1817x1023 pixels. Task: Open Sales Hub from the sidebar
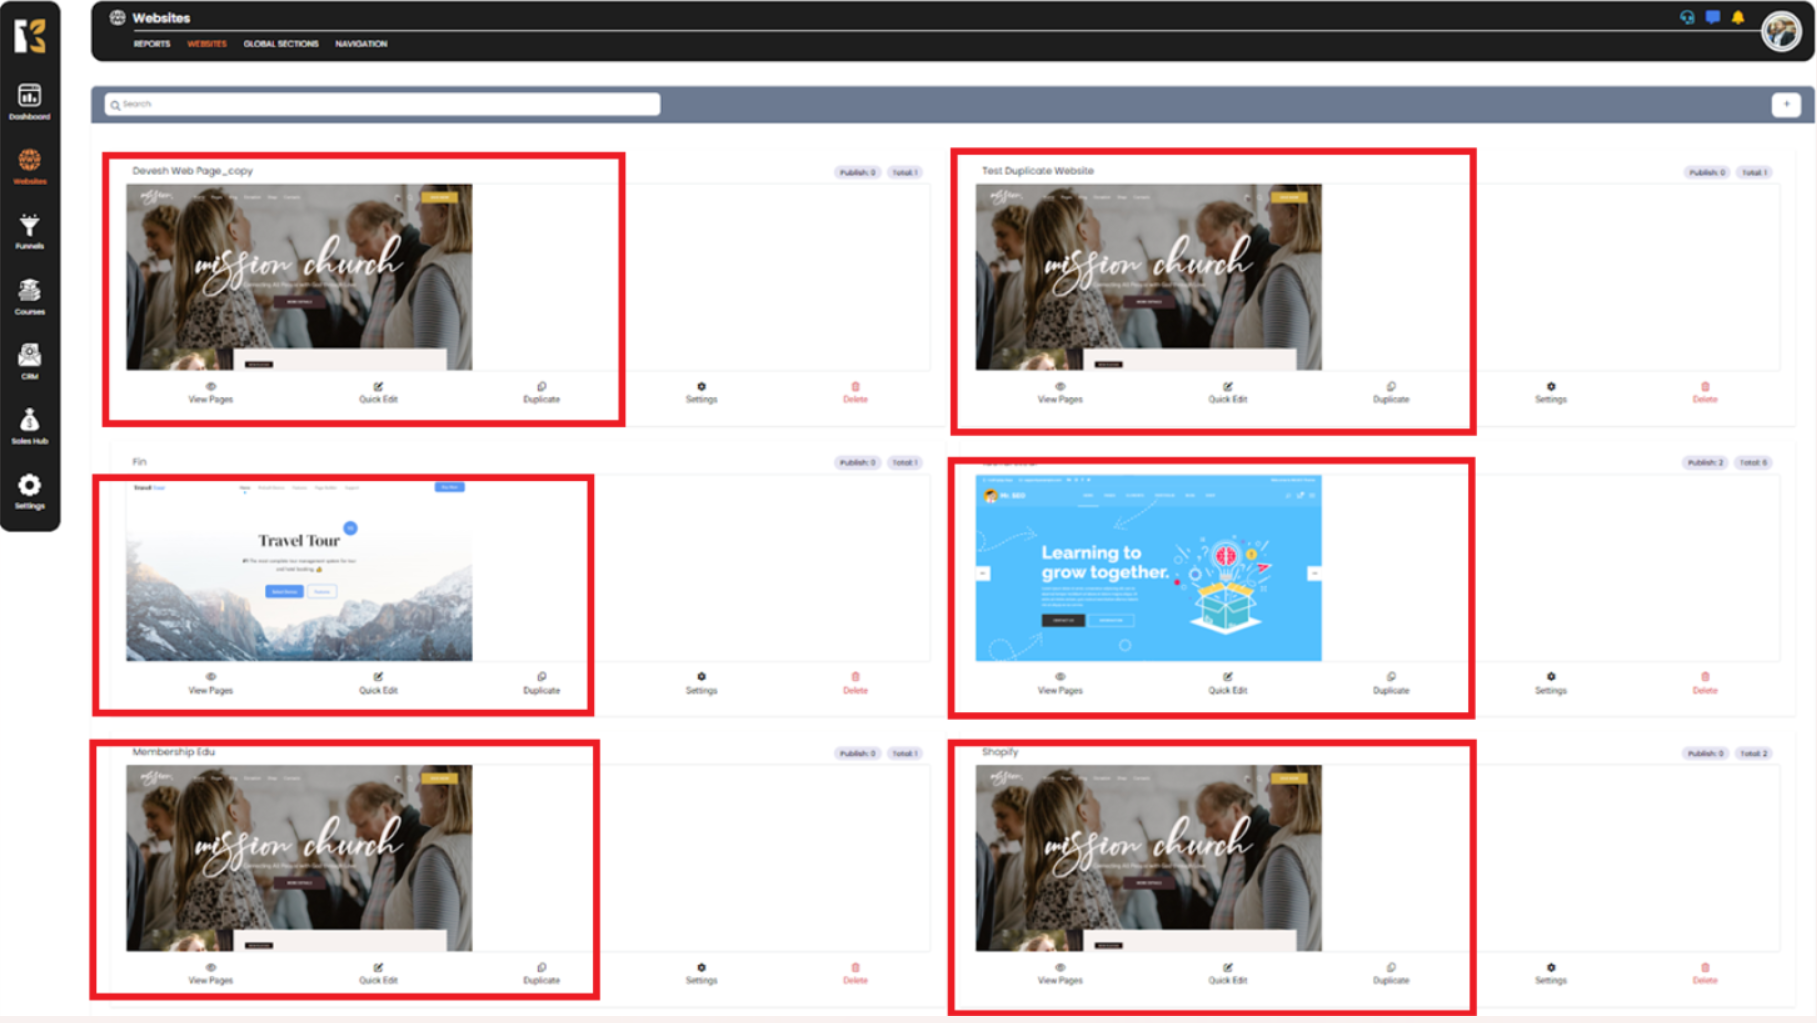(x=29, y=426)
